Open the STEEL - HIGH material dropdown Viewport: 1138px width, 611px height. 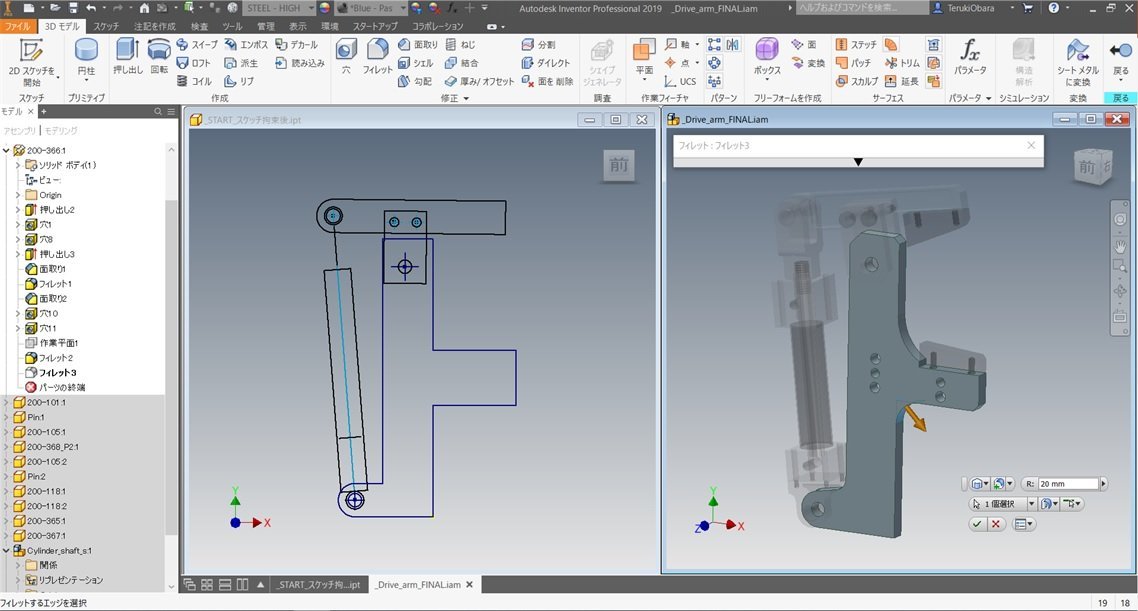[311, 8]
